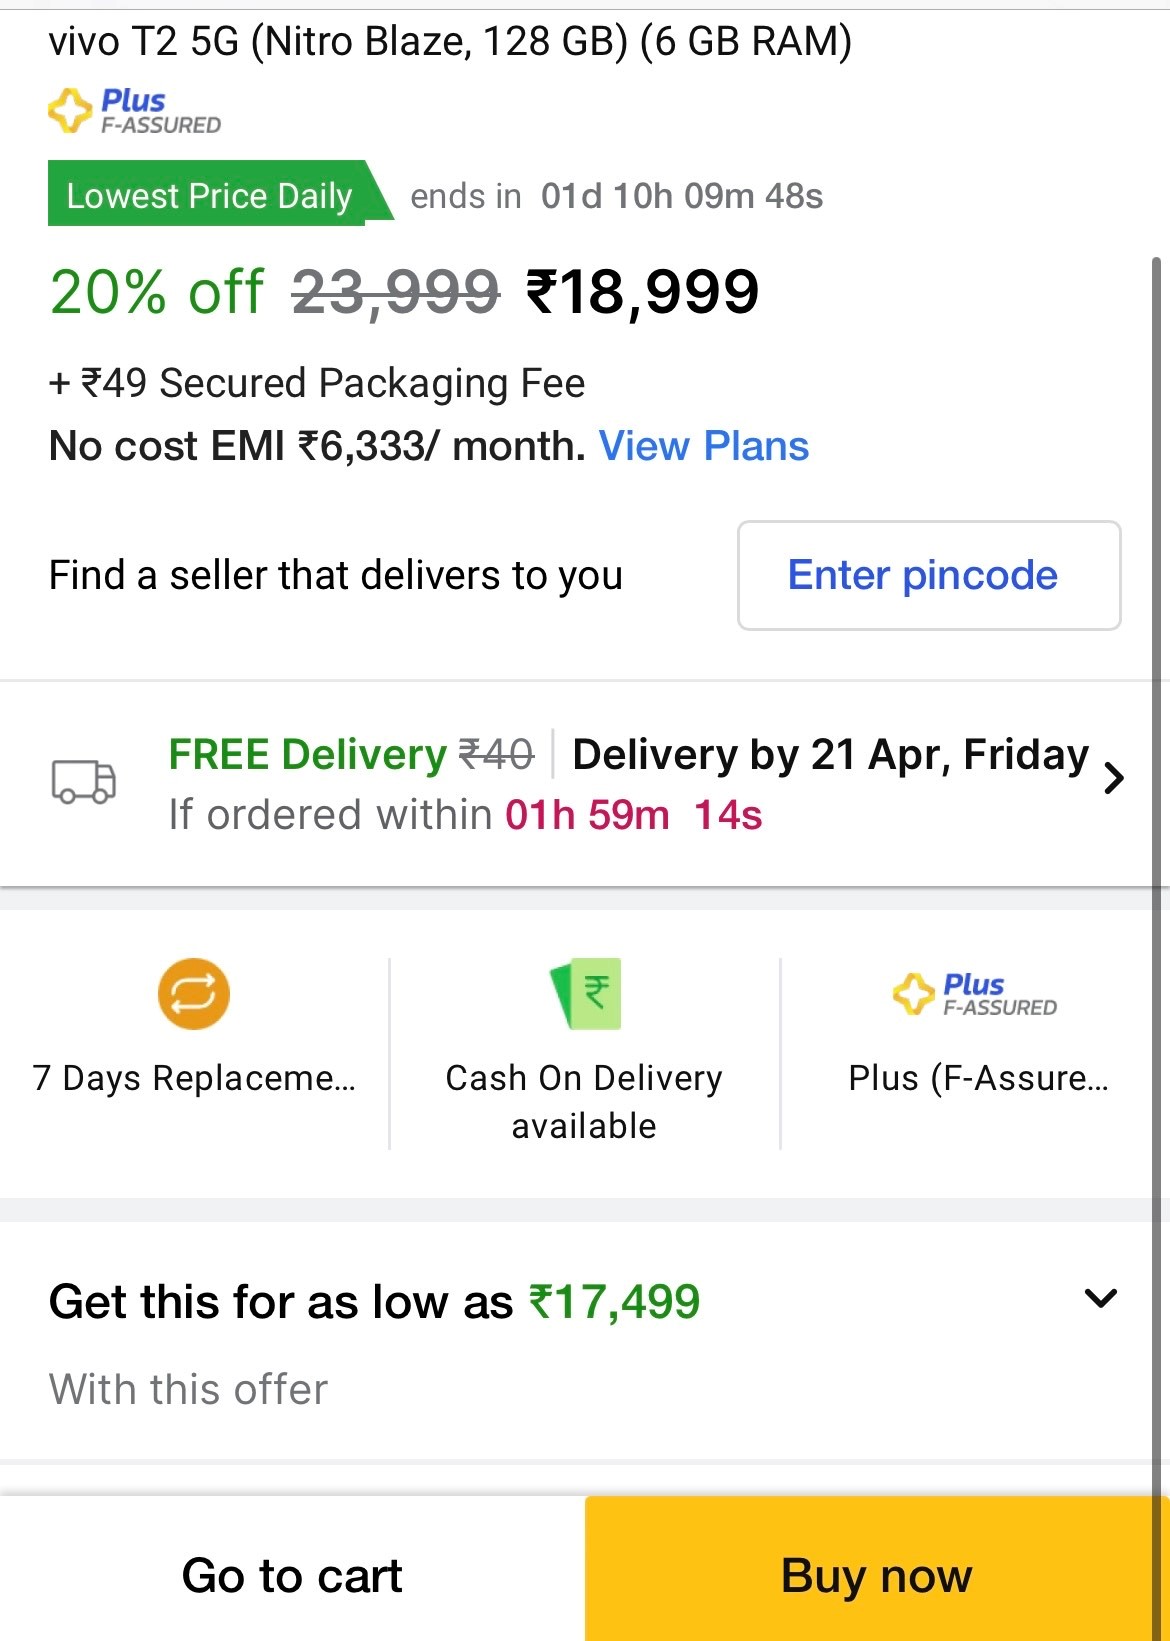
Task: Open View Plans for EMI
Action: [x=703, y=446]
